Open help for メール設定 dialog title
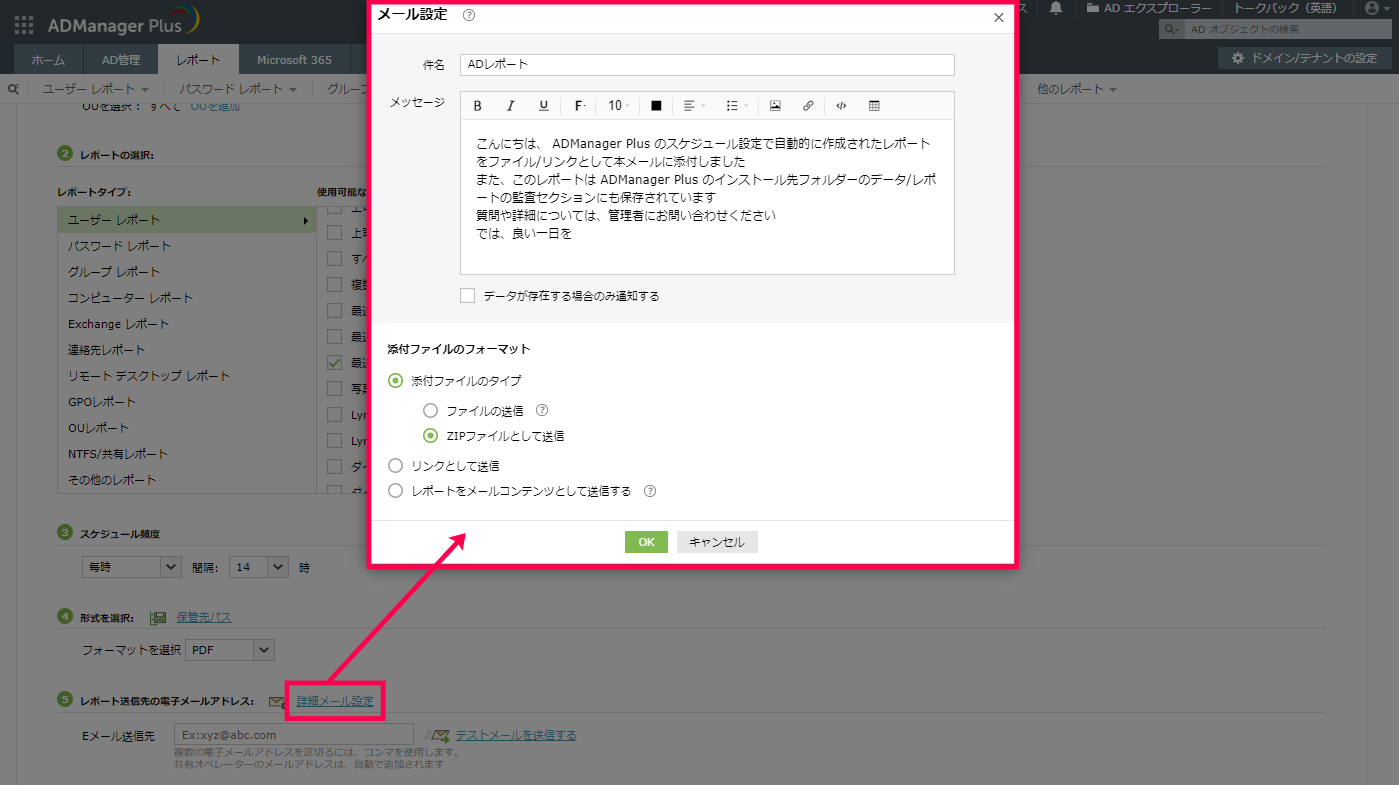Image resolution: width=1399 pixels, height=785 pixels. click(469, 15)
